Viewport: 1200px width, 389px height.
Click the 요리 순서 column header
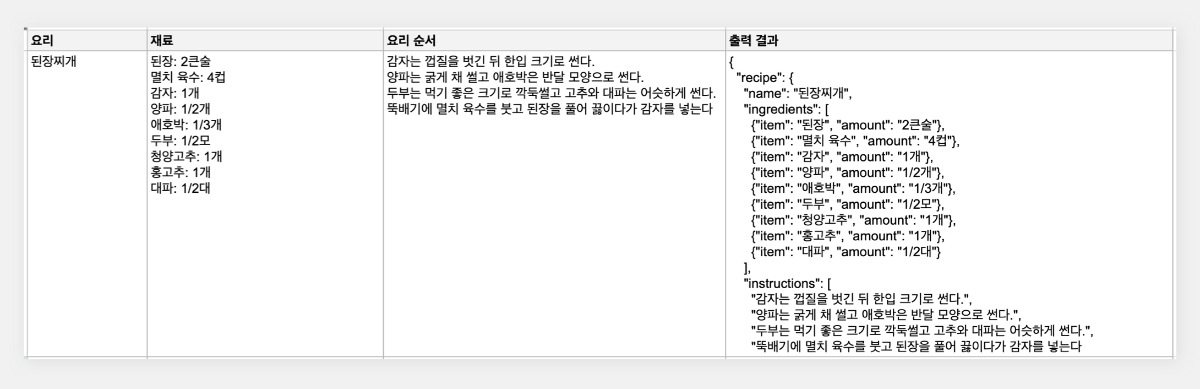click(554, 40)
